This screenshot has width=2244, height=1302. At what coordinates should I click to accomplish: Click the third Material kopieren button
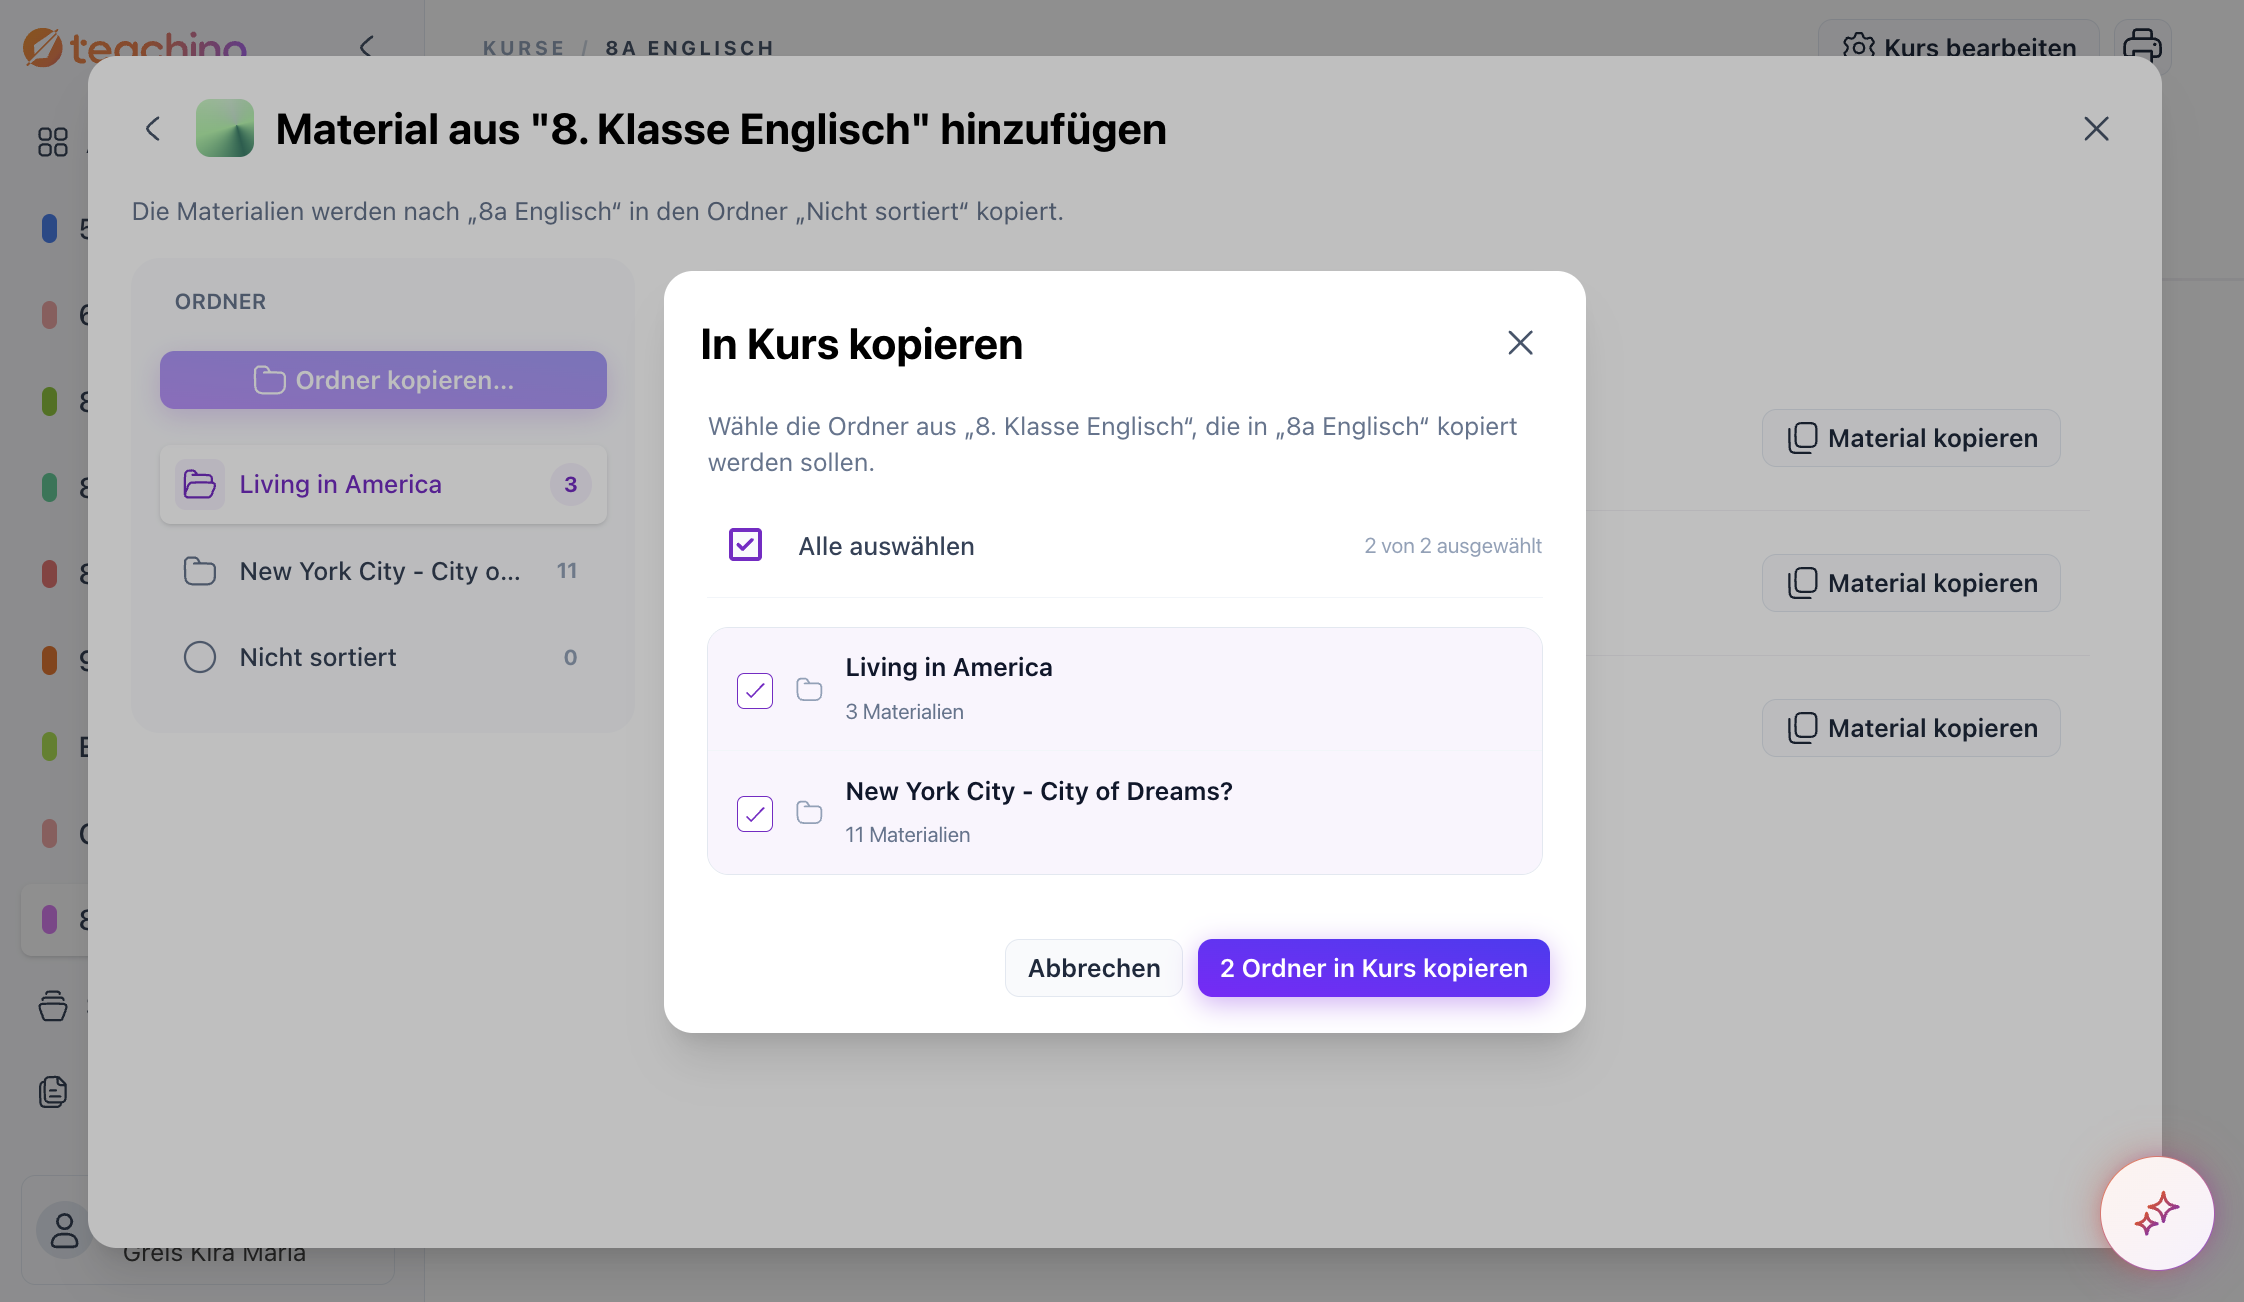[x=1911, y=728]
